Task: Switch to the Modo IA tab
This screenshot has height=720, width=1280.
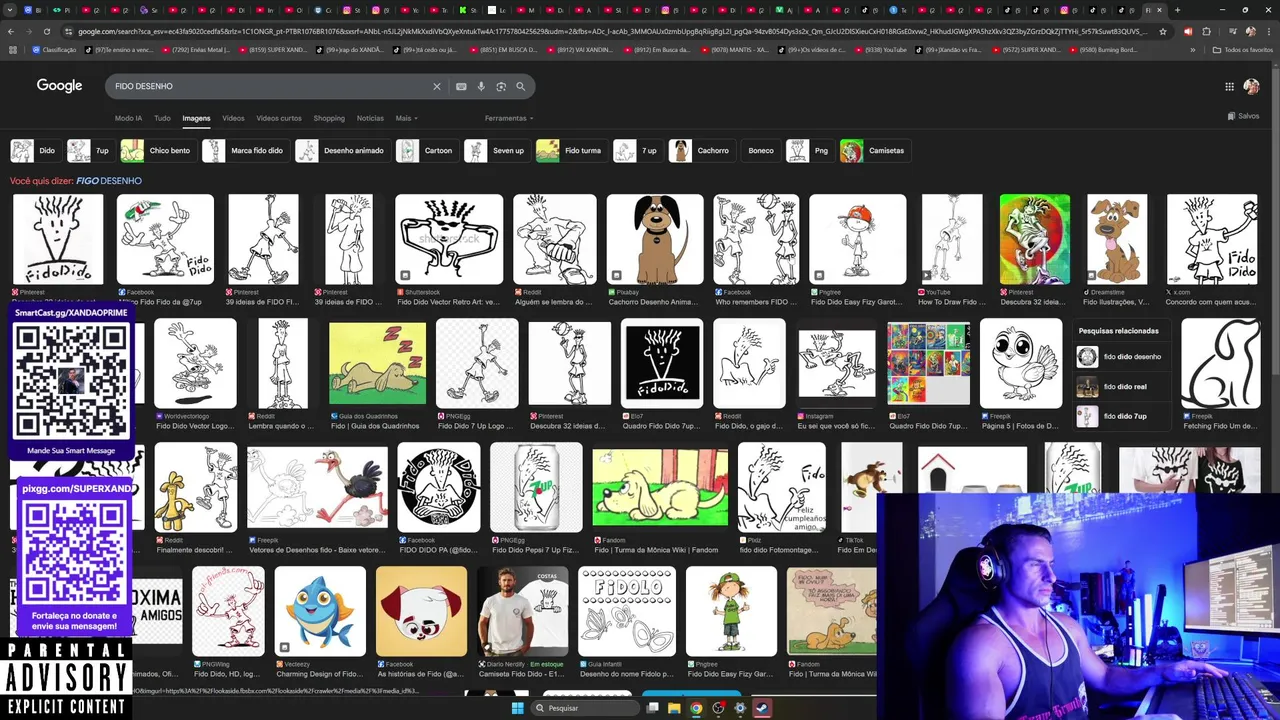Action: 128,118
